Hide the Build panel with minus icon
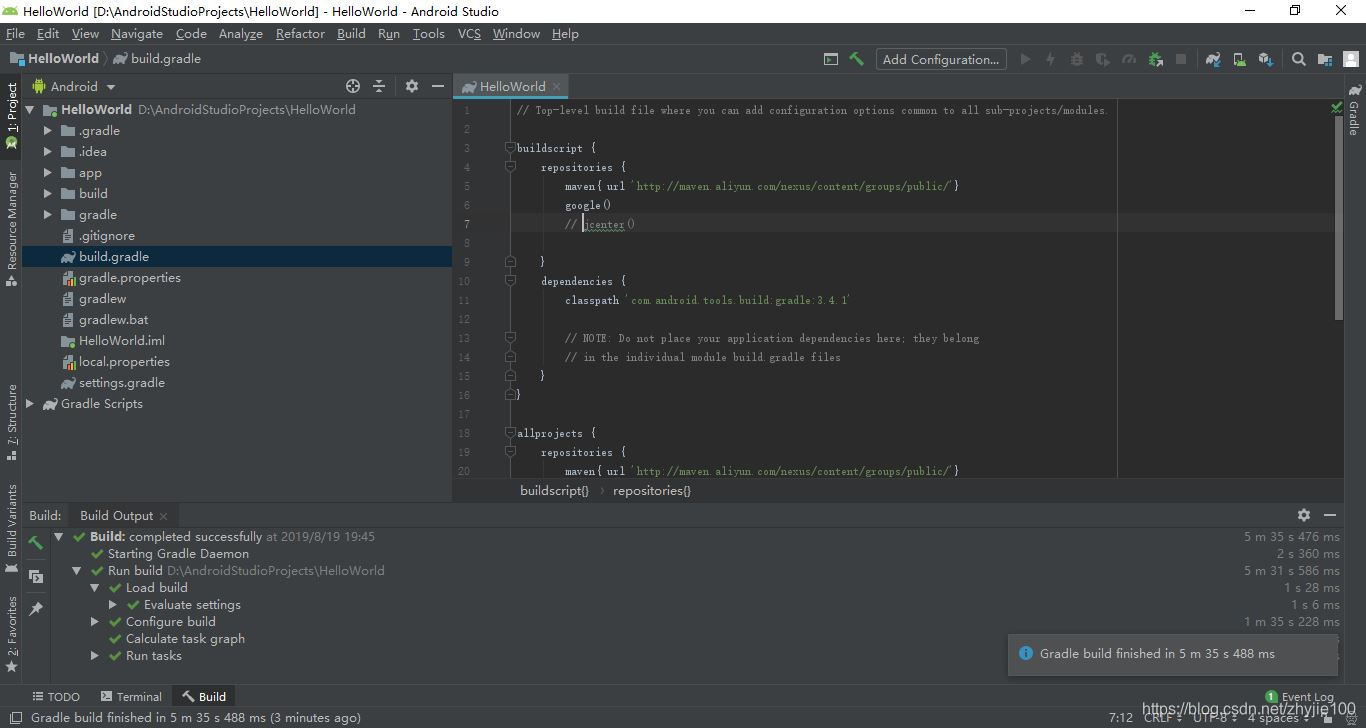Viewport: 1366px width, 728px height. tap(1330, 515)
